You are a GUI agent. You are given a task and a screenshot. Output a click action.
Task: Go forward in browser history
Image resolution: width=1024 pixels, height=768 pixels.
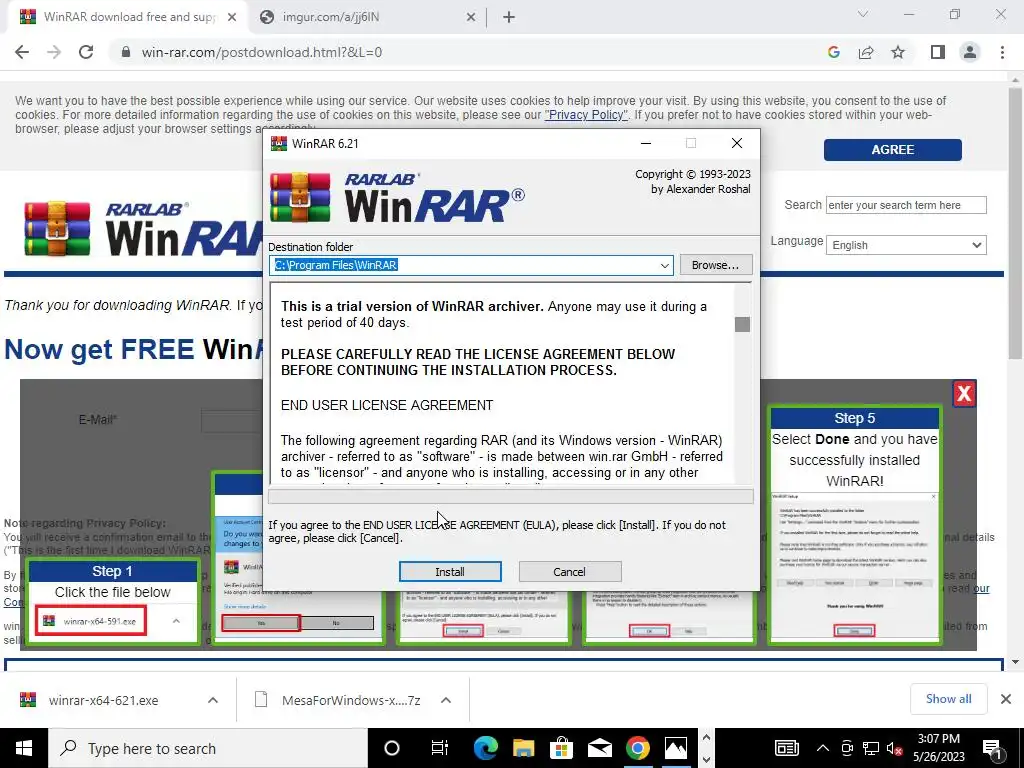[54, 52]
